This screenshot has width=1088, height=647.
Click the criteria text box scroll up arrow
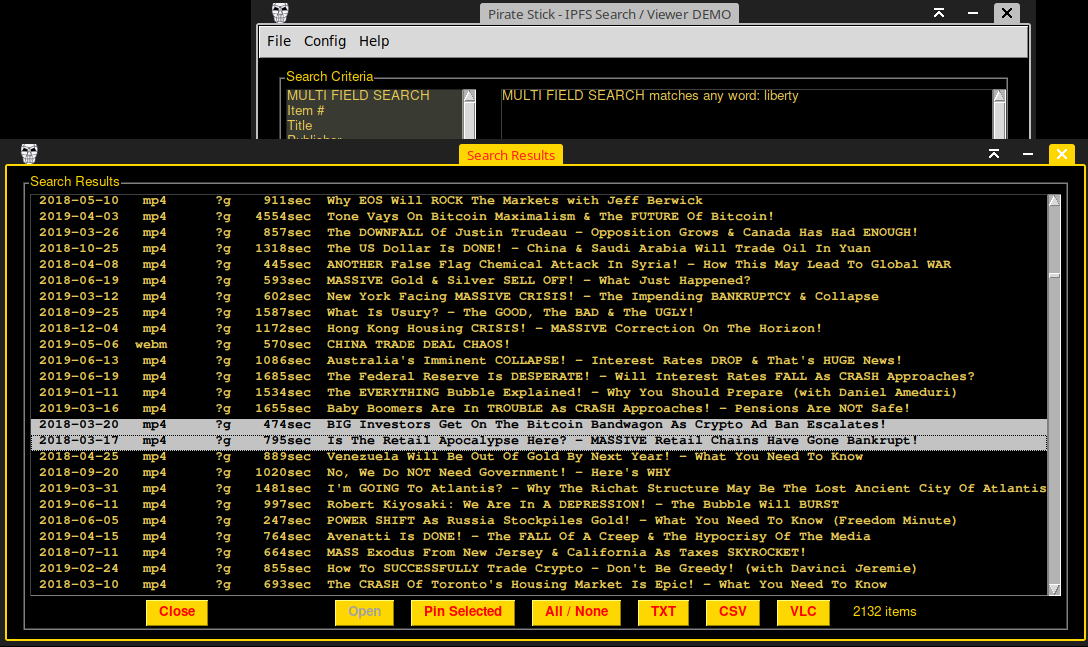999,96
